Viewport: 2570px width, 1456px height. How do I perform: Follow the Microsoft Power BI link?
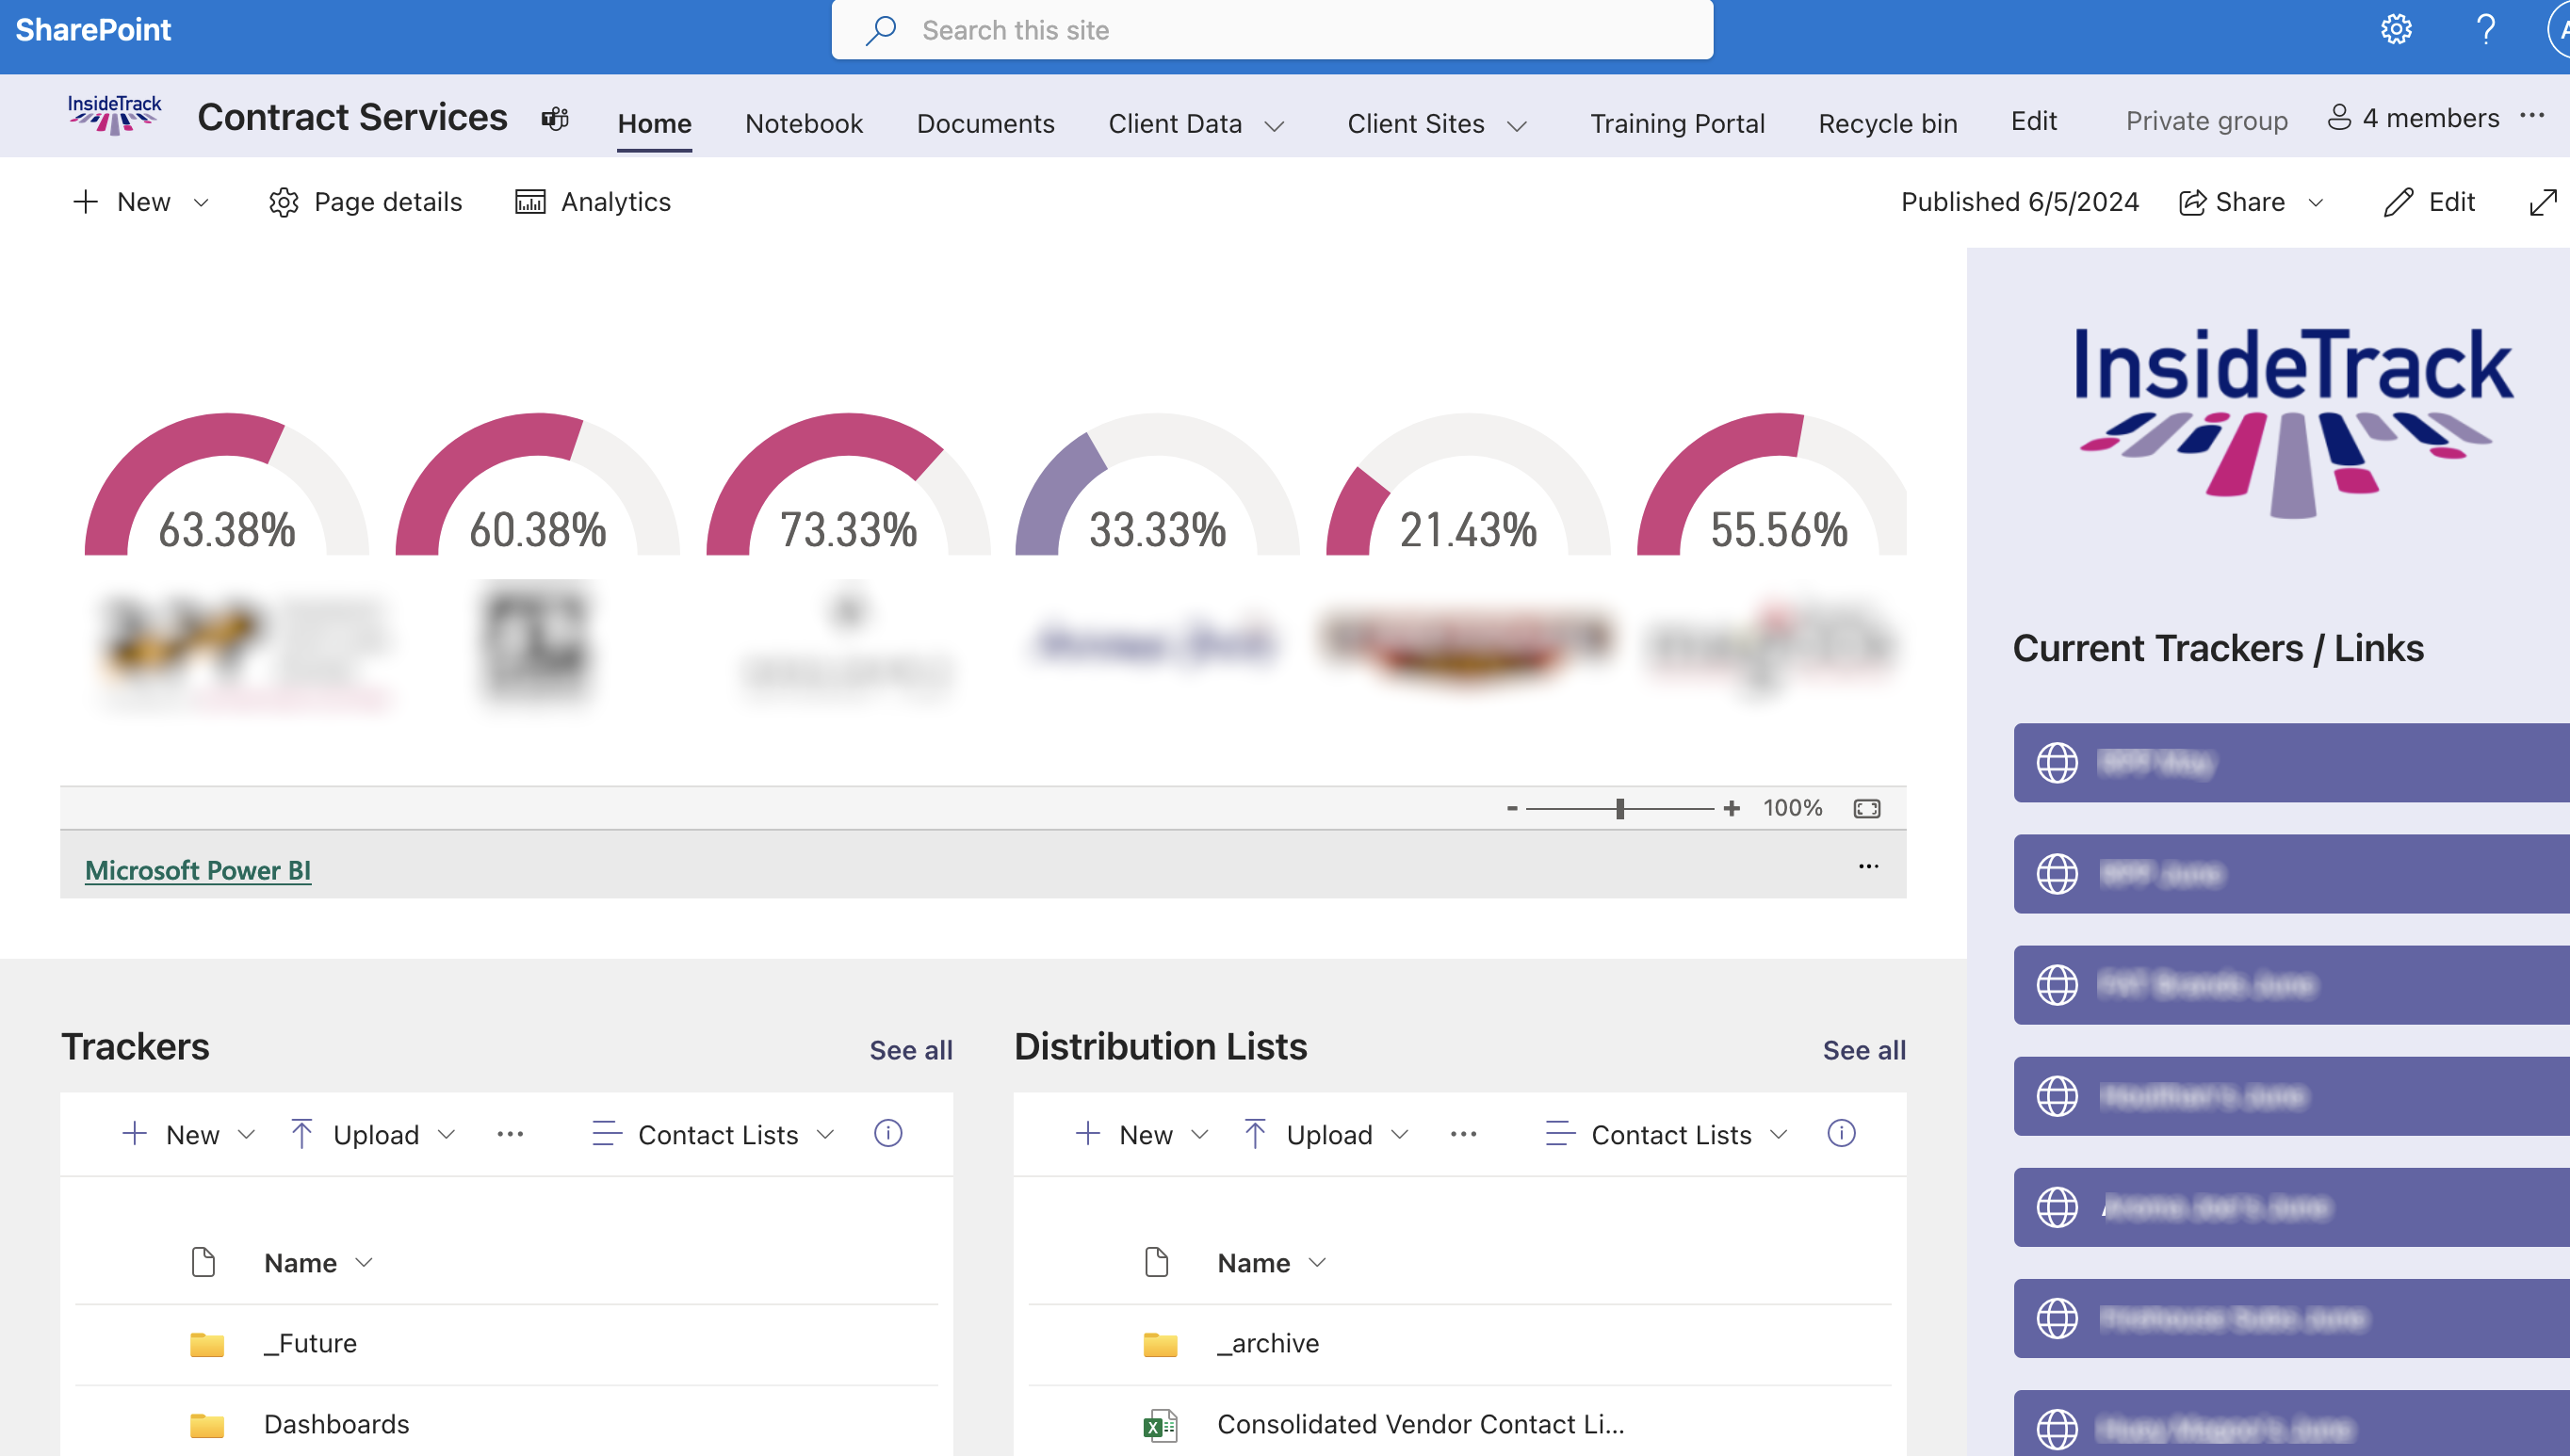tap(198, 870)
